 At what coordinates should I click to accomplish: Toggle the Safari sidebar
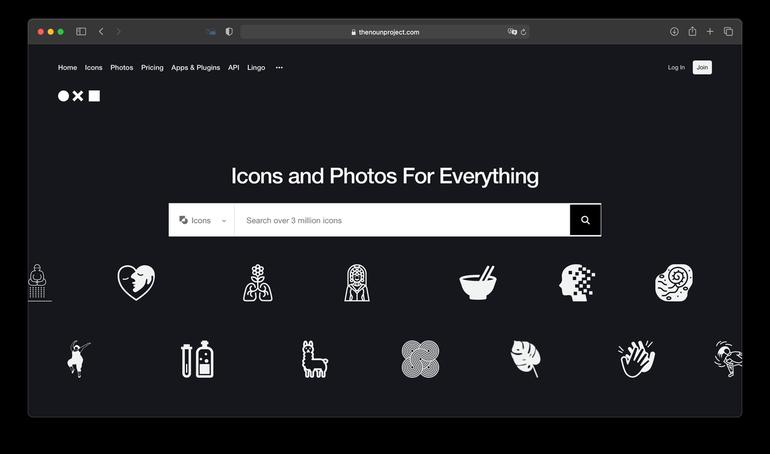[x=81, y=32]
